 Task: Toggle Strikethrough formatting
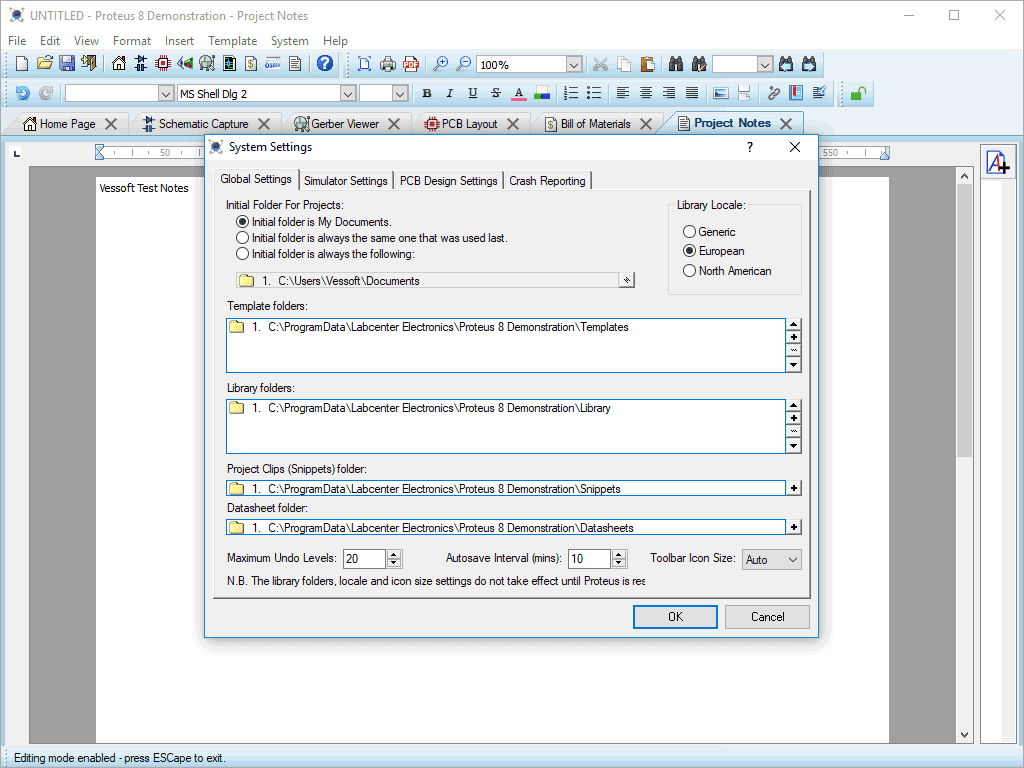(x=496, y=93)
